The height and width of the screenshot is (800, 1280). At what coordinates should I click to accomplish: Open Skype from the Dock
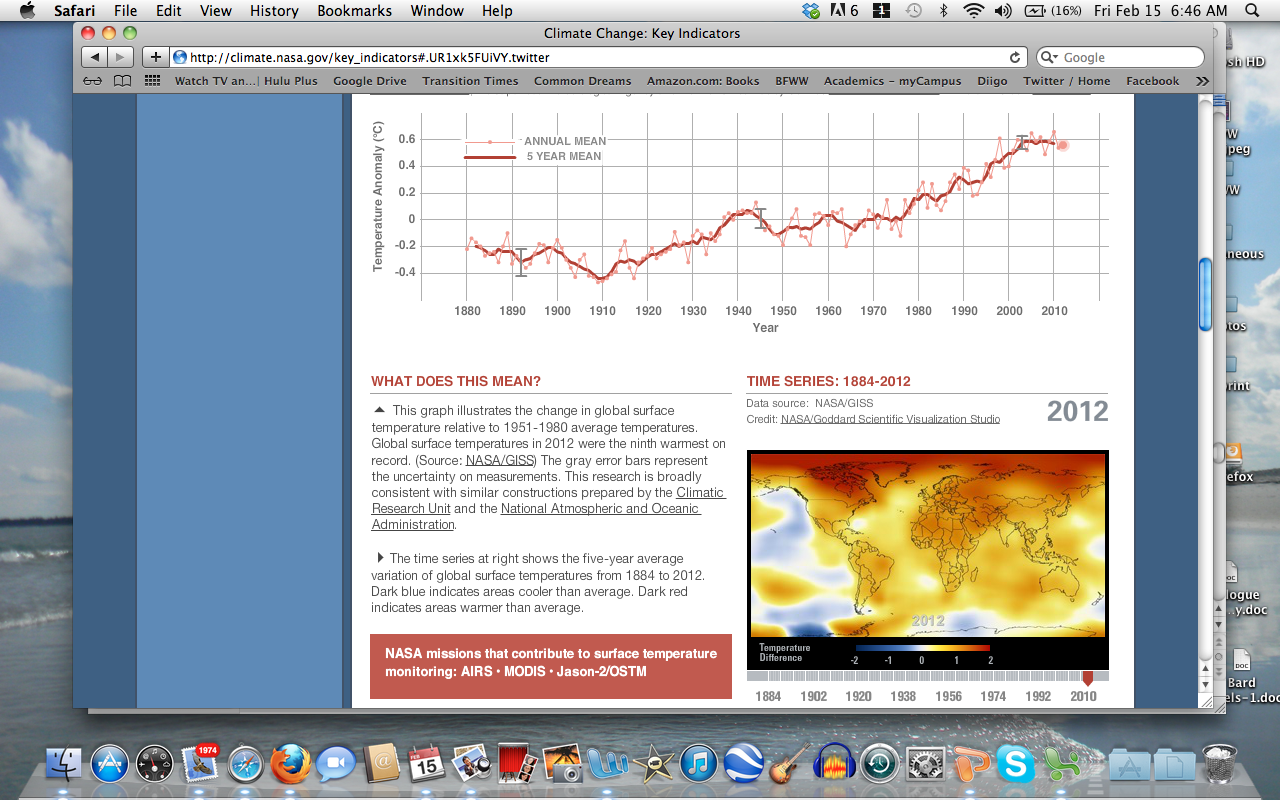[1016, 764]
